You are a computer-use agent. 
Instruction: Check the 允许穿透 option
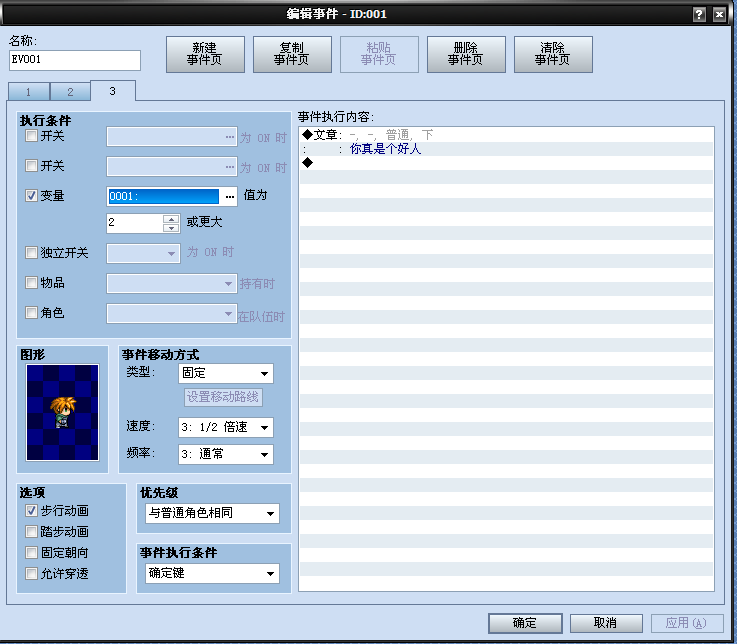pos(31,573)
